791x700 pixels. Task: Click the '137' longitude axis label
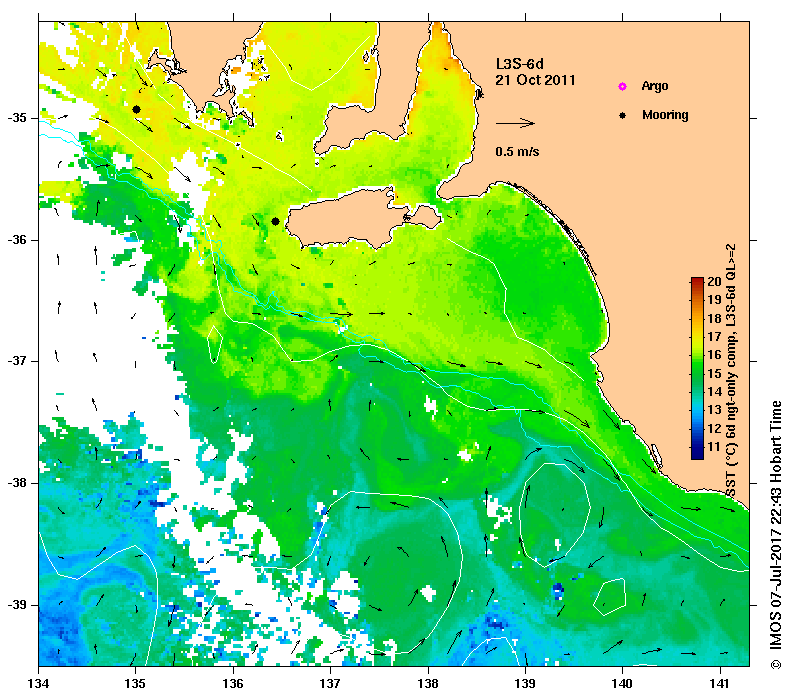tap(330, 684)
